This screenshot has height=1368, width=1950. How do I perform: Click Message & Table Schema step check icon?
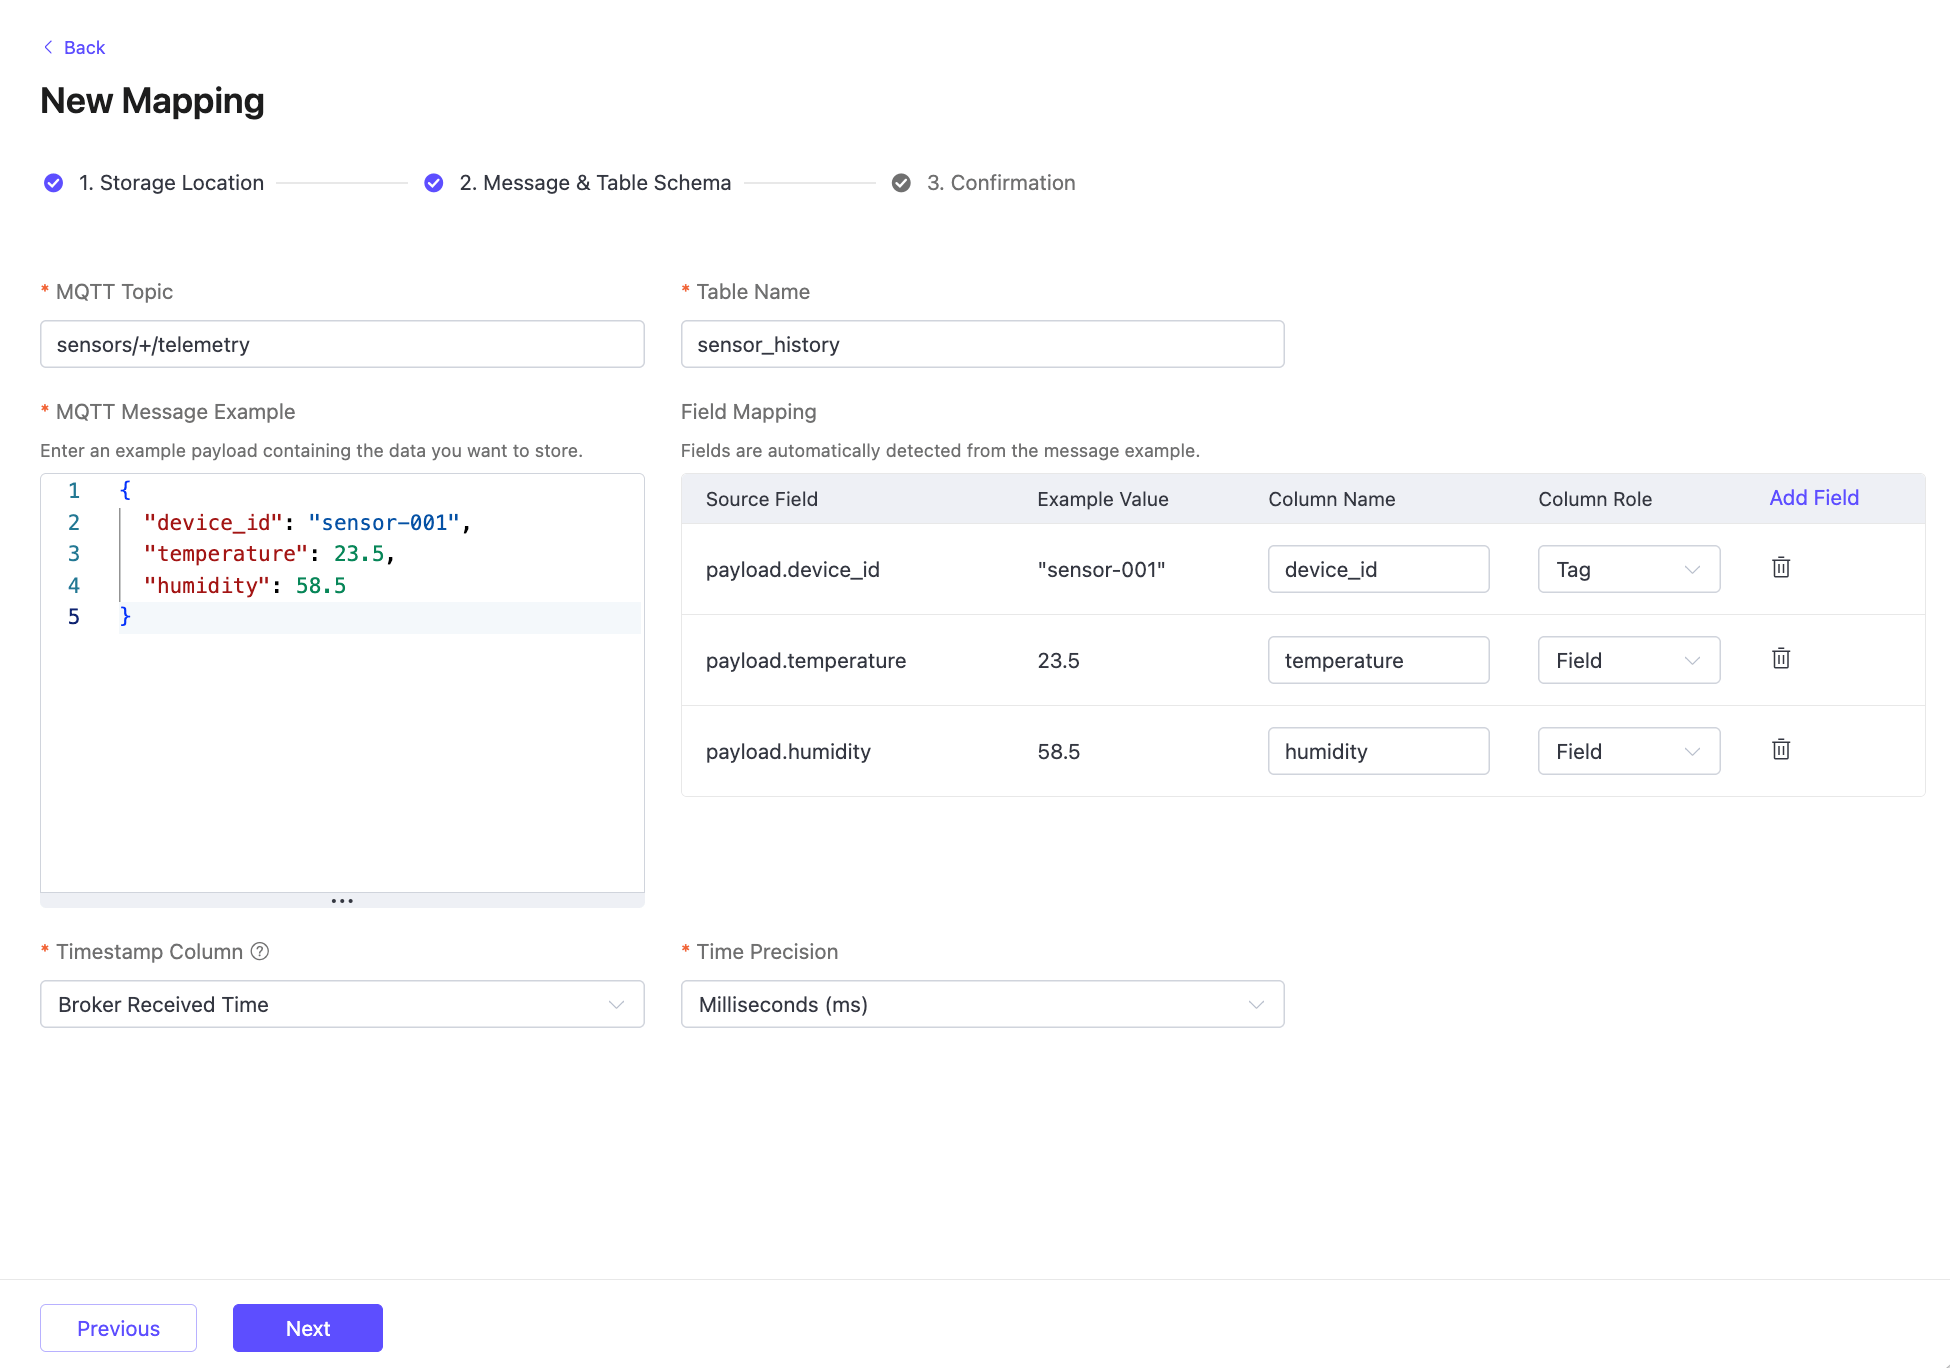pos(434,183)
